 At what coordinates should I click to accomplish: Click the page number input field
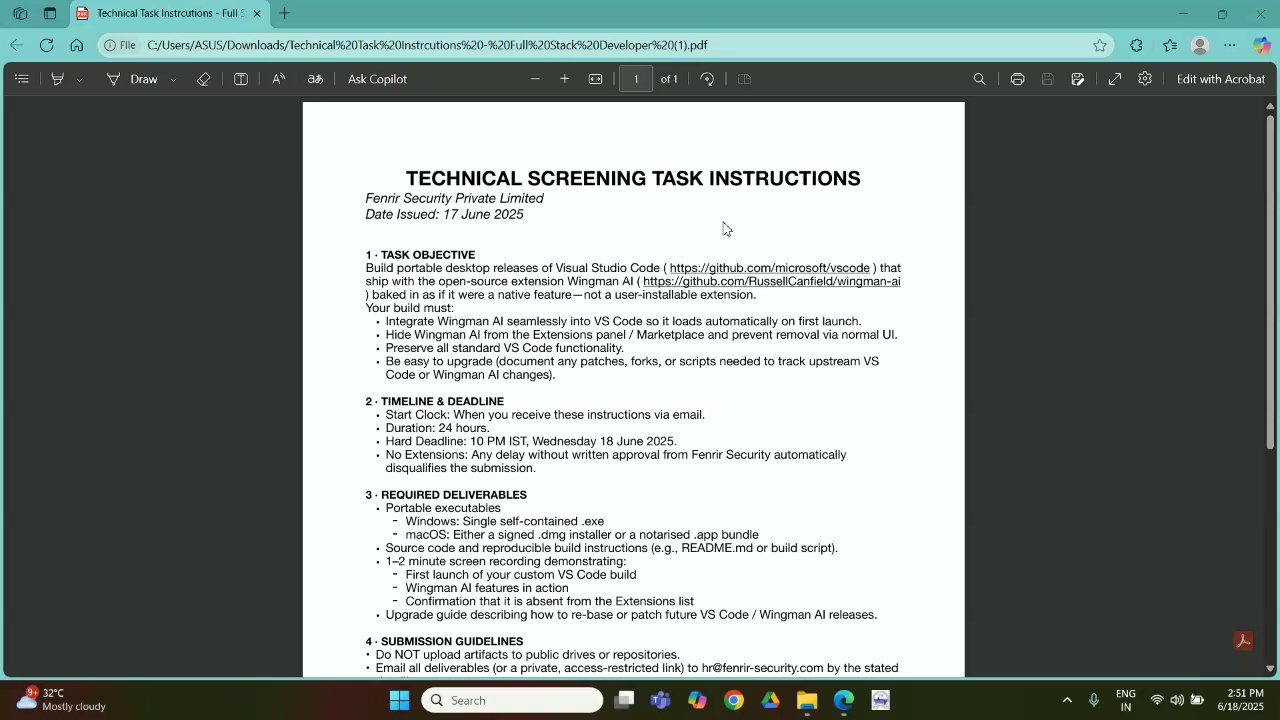pos(636,79)
